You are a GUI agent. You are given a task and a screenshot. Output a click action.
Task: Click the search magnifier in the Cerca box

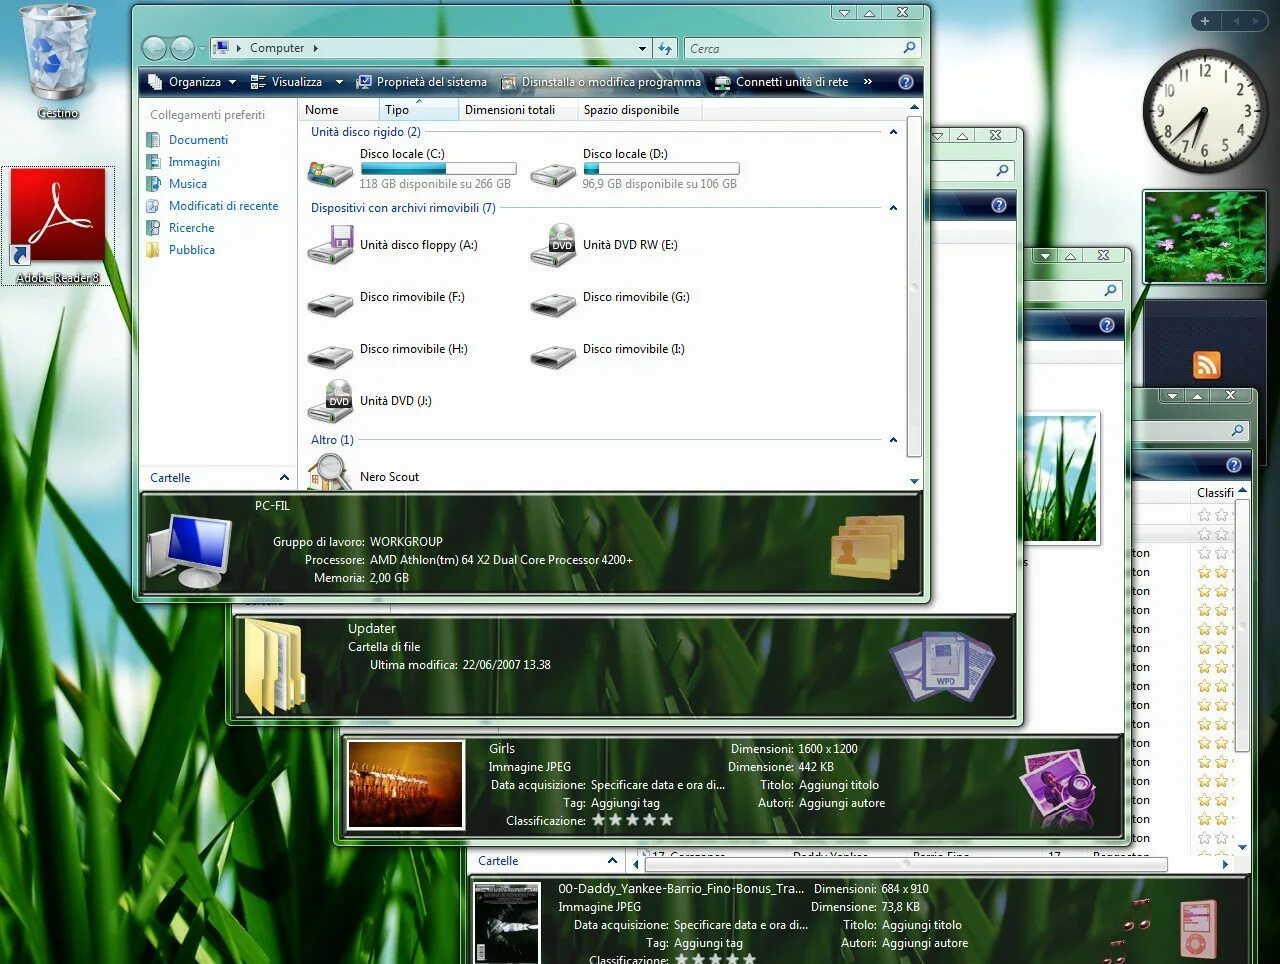909,47
